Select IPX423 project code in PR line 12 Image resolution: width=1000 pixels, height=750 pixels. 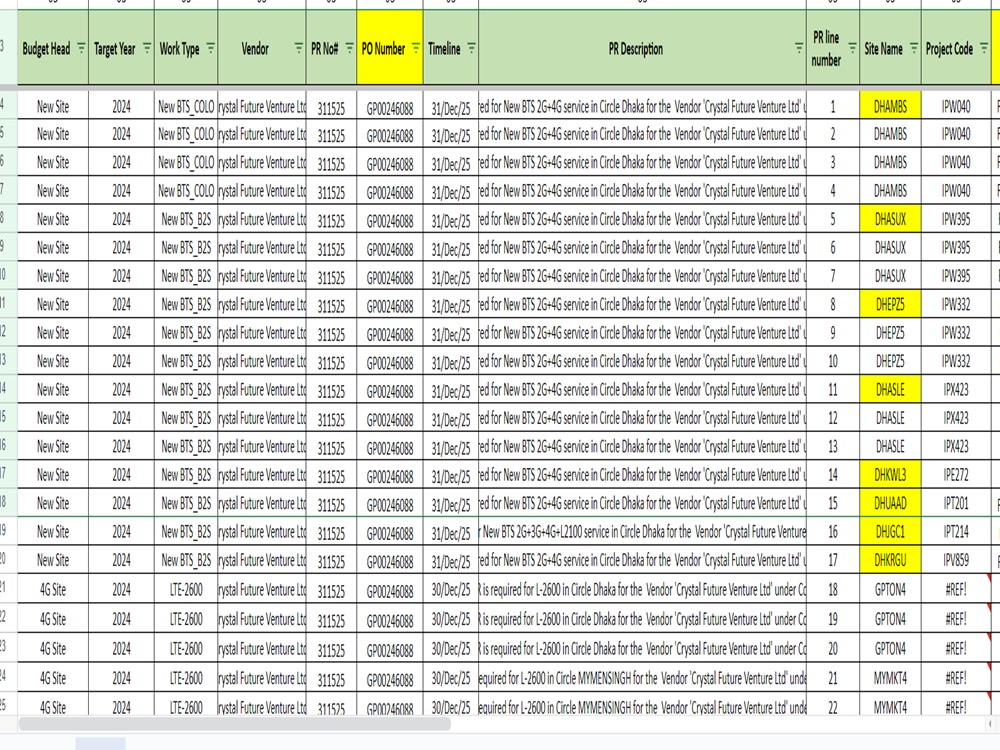pos(956,418)
